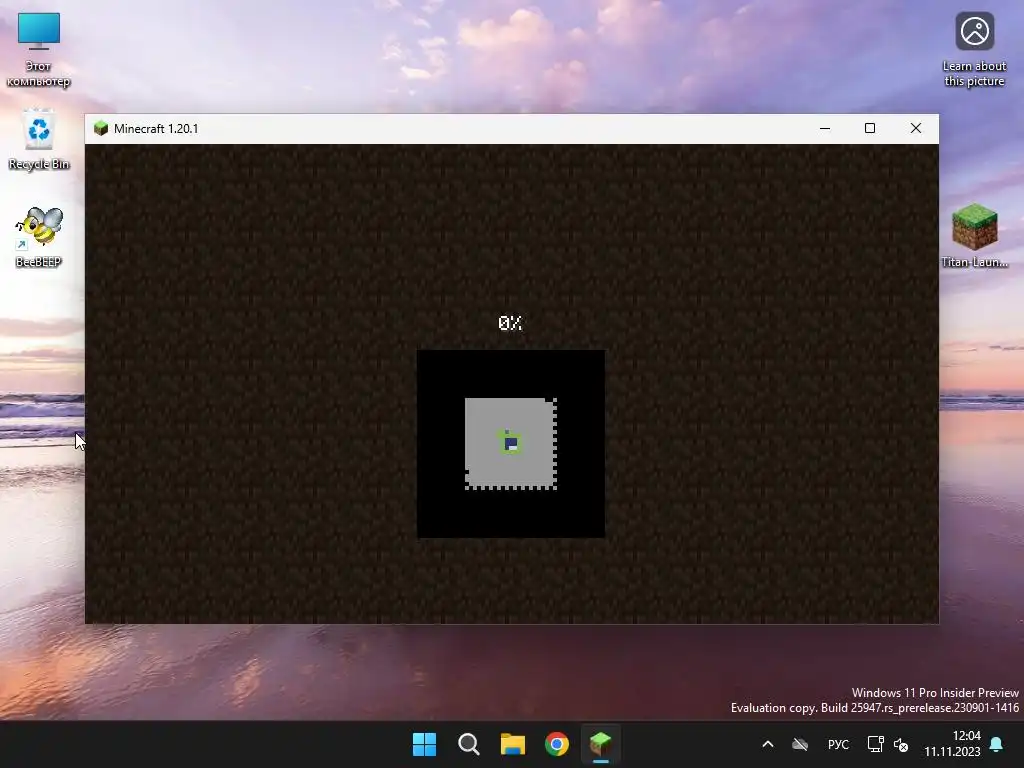Change input language РУС

[839, 744]
